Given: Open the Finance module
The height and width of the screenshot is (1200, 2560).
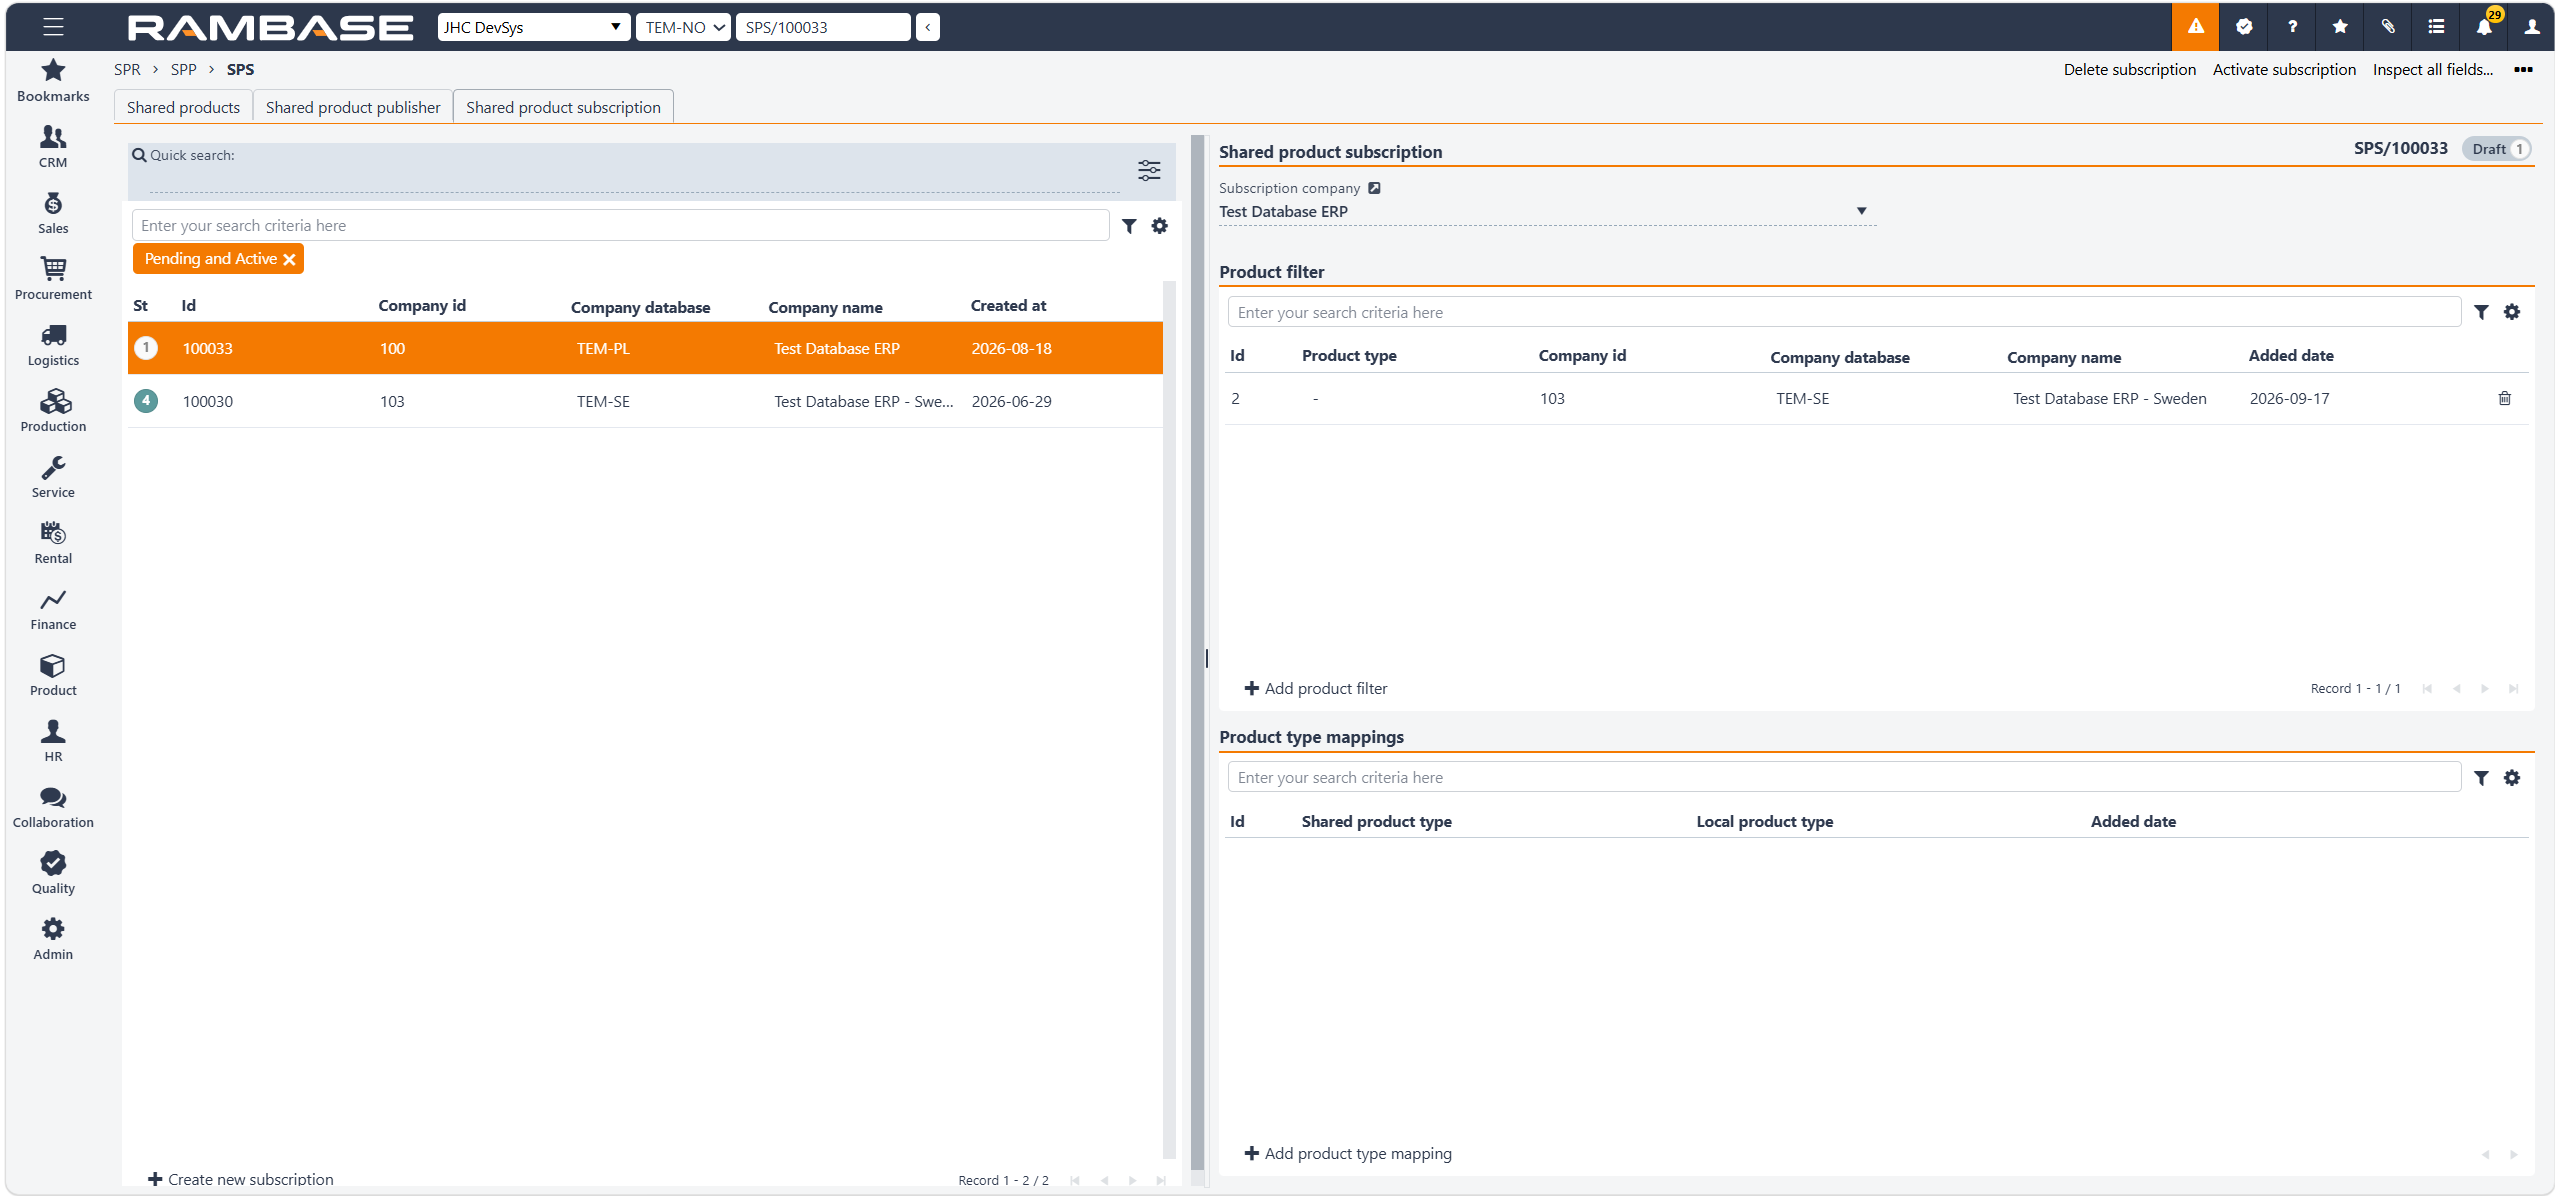Looking at the screenshot, I should (x=53, y=609).
